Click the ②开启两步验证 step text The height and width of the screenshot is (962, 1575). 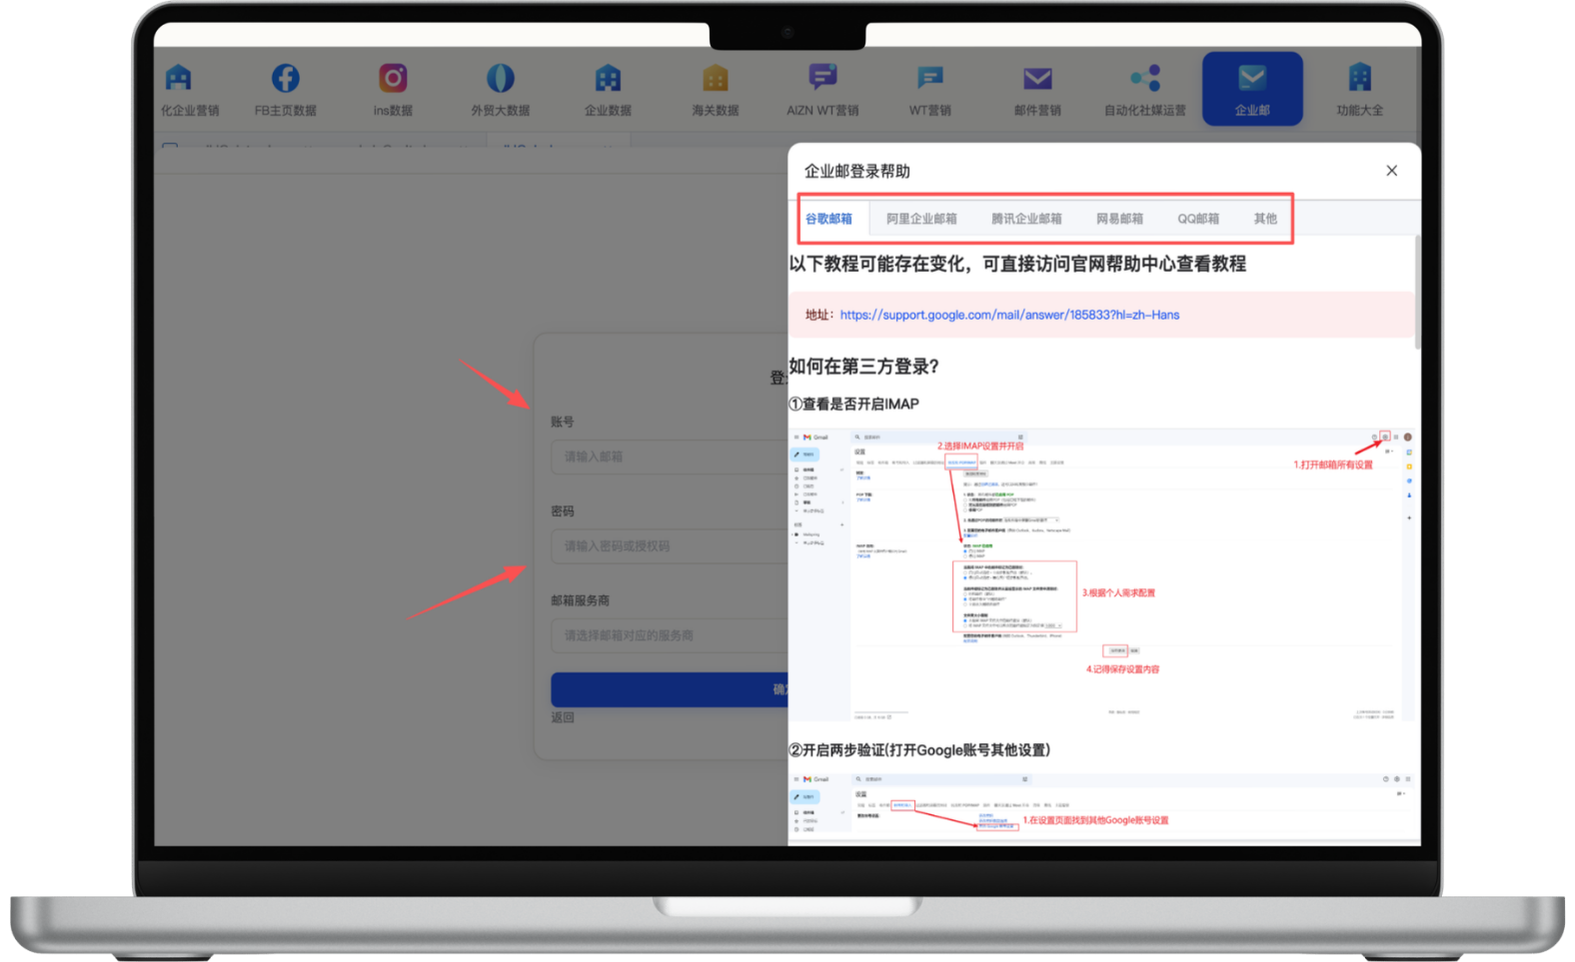coord(920,750)
